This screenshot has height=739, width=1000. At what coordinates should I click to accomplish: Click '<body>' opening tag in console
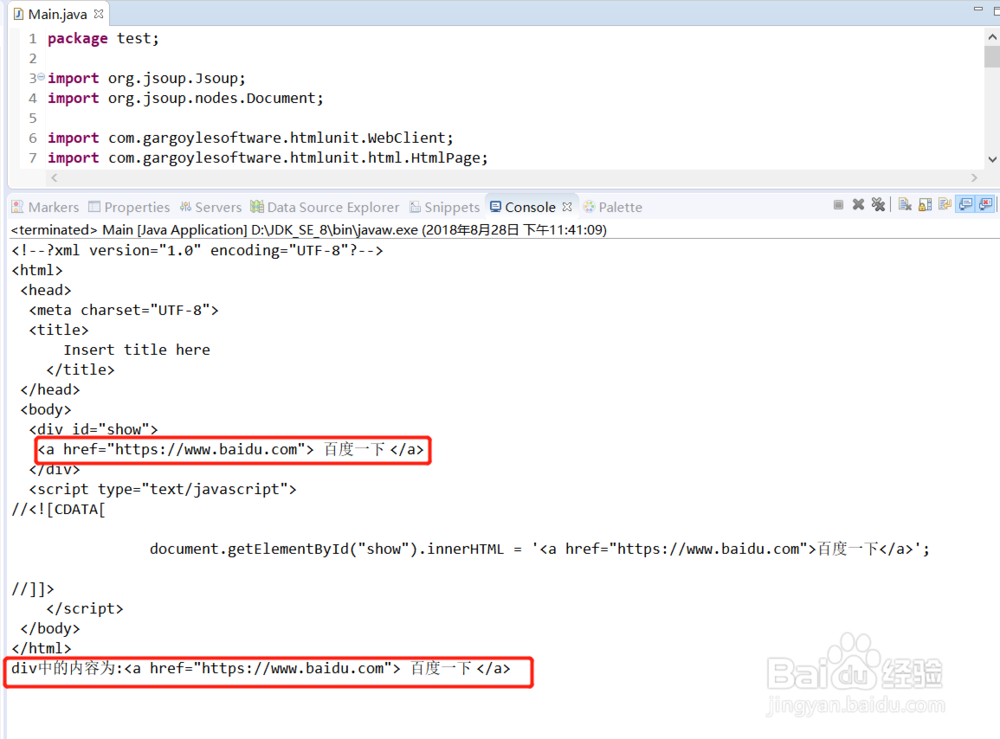pos(46,409)
